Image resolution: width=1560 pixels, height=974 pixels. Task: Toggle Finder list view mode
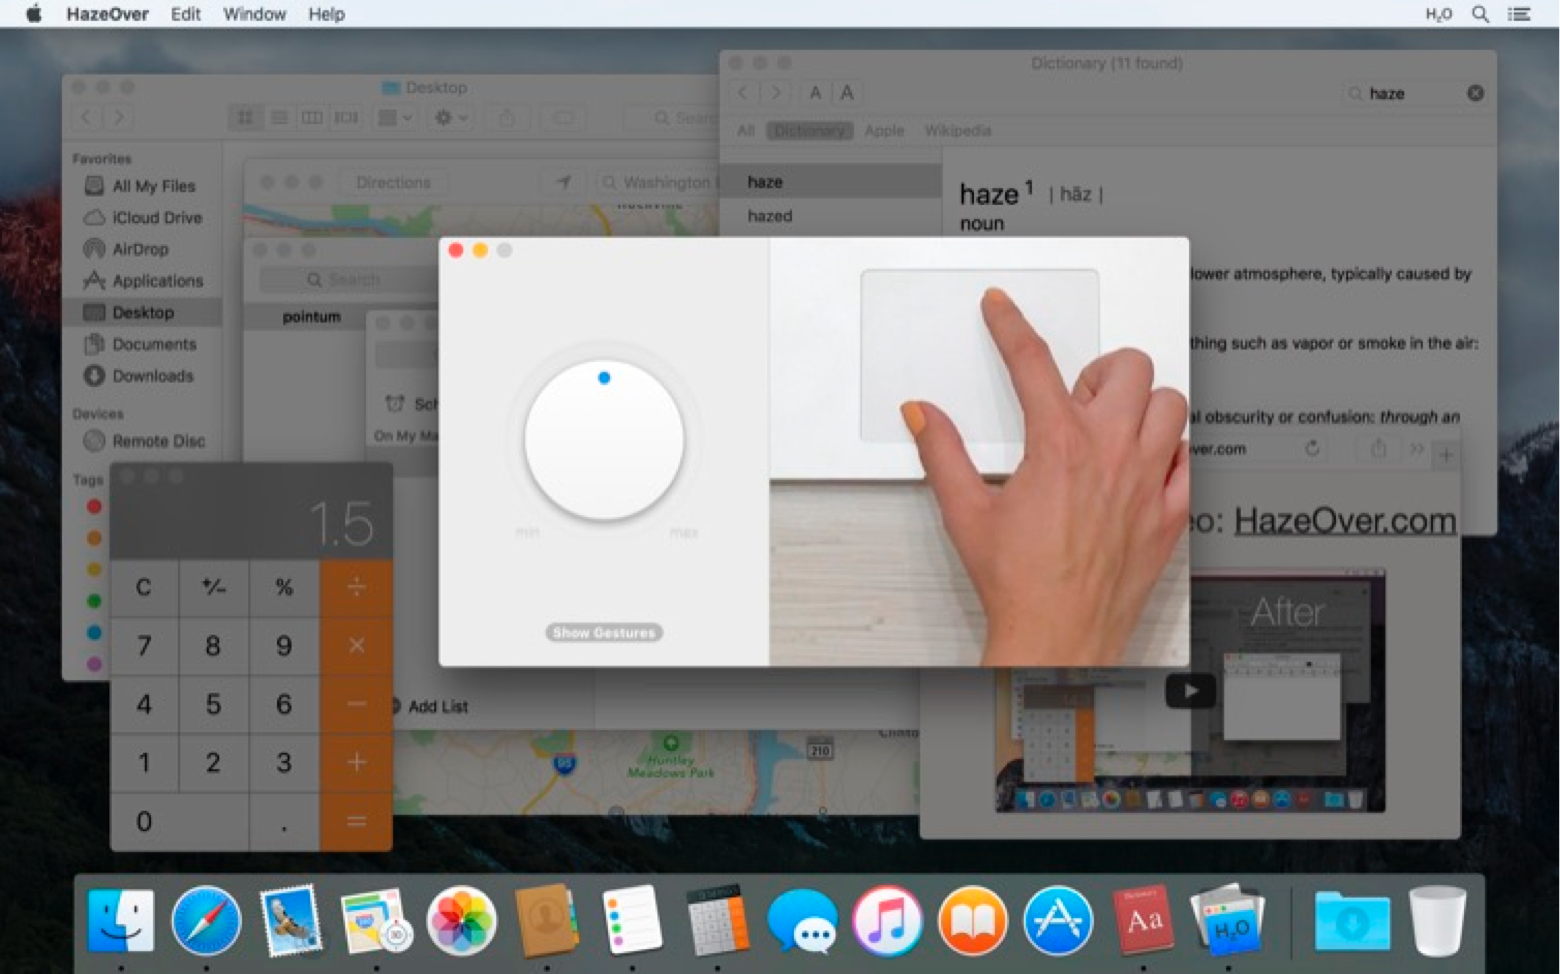(x=279, y=117)
